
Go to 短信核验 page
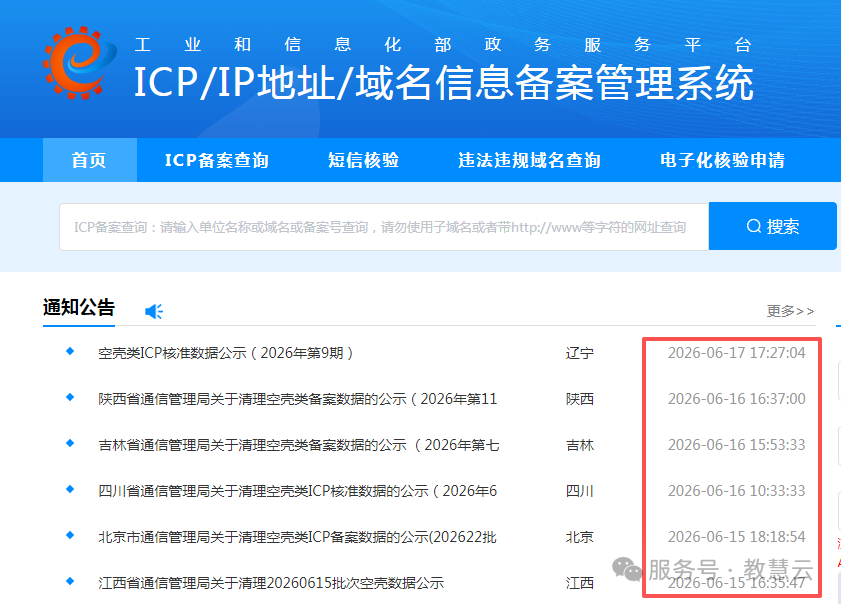coord(364,160)
